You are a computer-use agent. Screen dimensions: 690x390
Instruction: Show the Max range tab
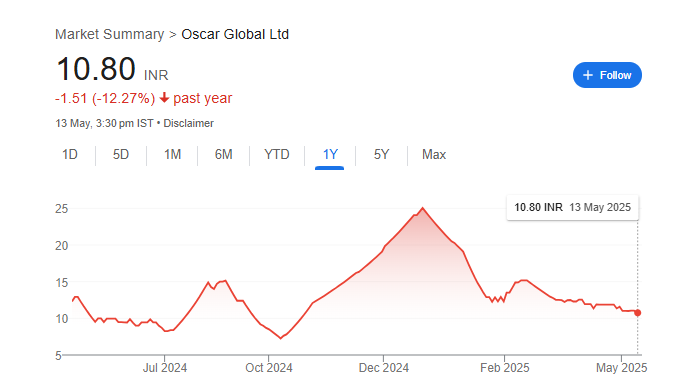point(434,155)
